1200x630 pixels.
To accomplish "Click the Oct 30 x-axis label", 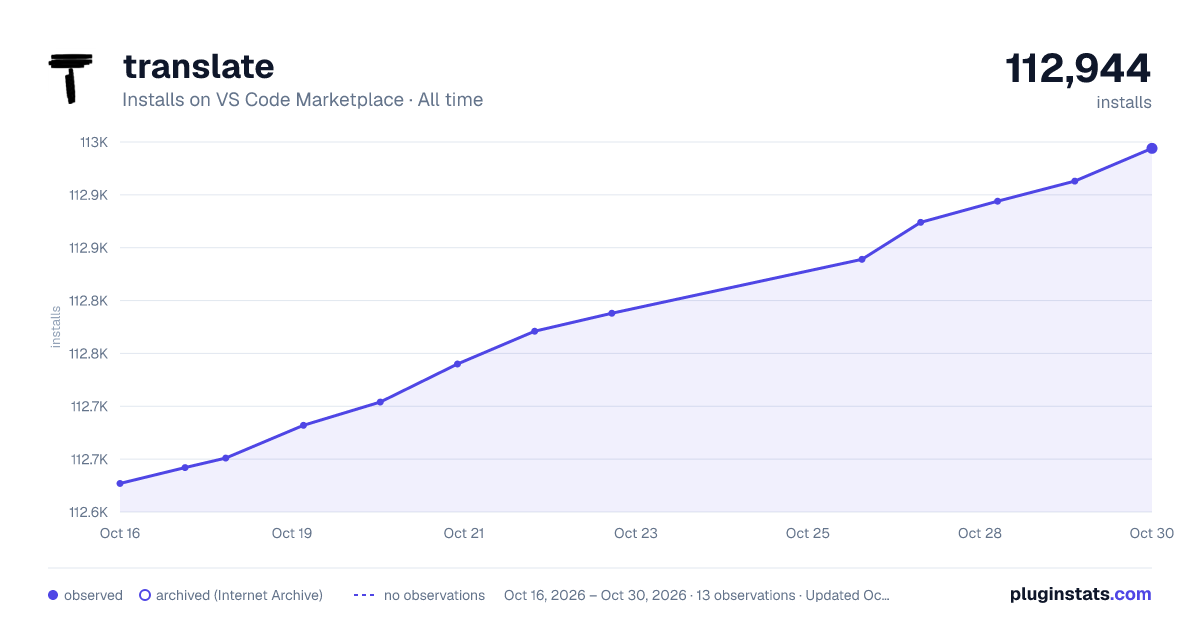I will click(x=1150, y=533).
